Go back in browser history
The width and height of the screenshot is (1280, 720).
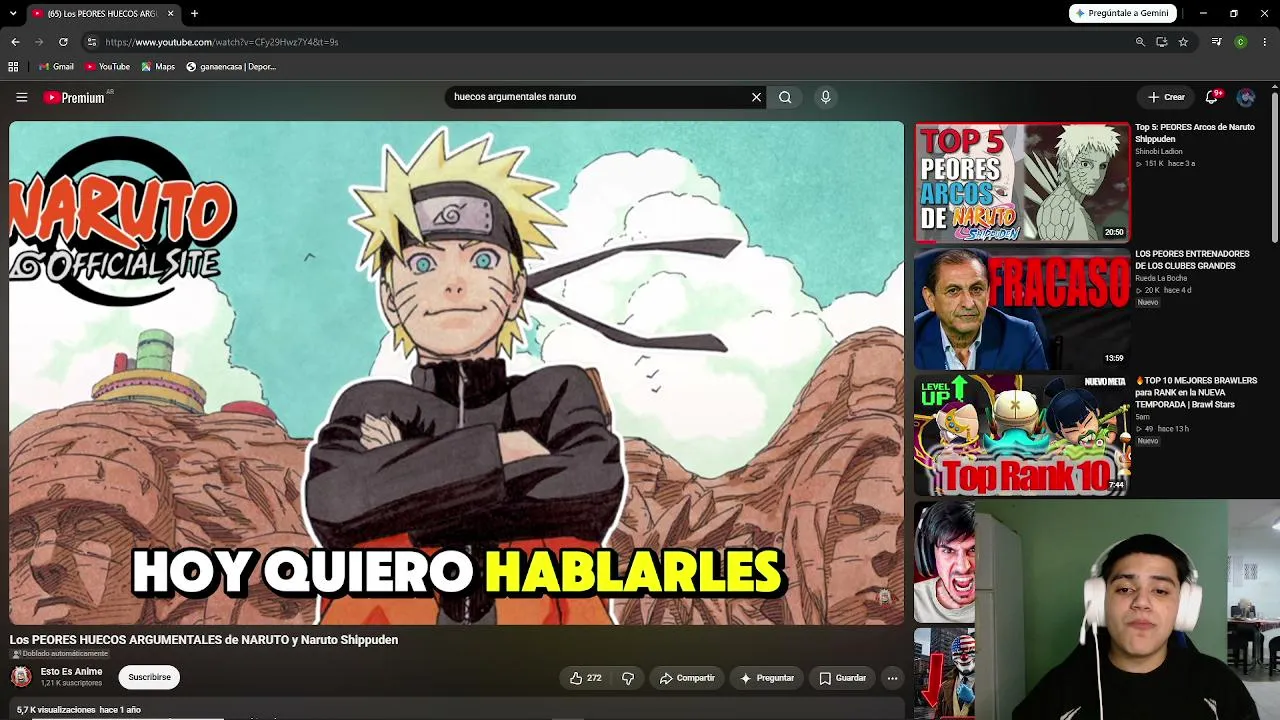click(15, 42)
